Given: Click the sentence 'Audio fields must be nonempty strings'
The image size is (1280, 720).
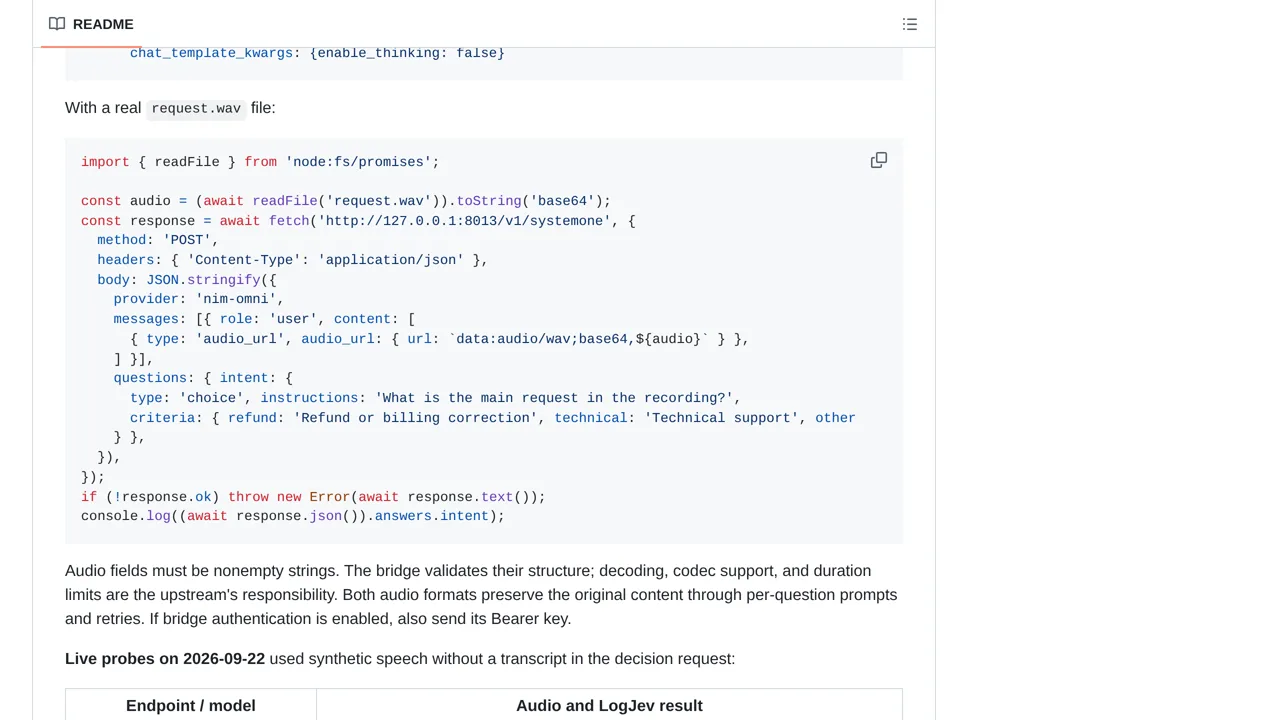Looking at the screenshot, I should point(202,571).
